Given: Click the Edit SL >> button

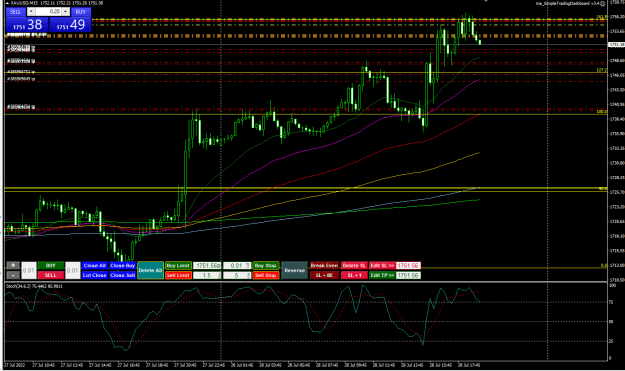Looking at the screenshot, I should pyautogui.click(x=382, y=265).
